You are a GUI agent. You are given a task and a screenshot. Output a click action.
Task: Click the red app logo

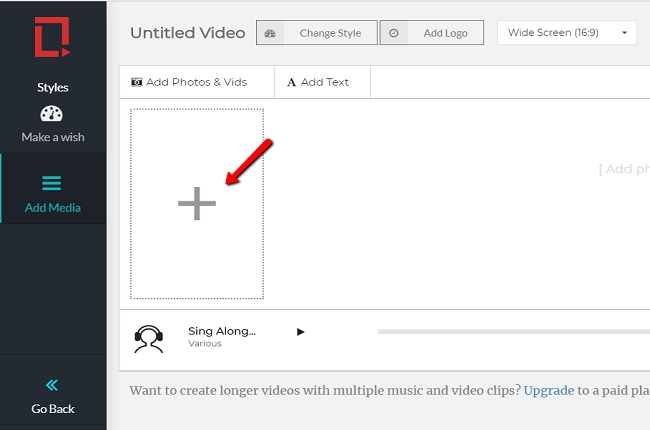[52, 37]
